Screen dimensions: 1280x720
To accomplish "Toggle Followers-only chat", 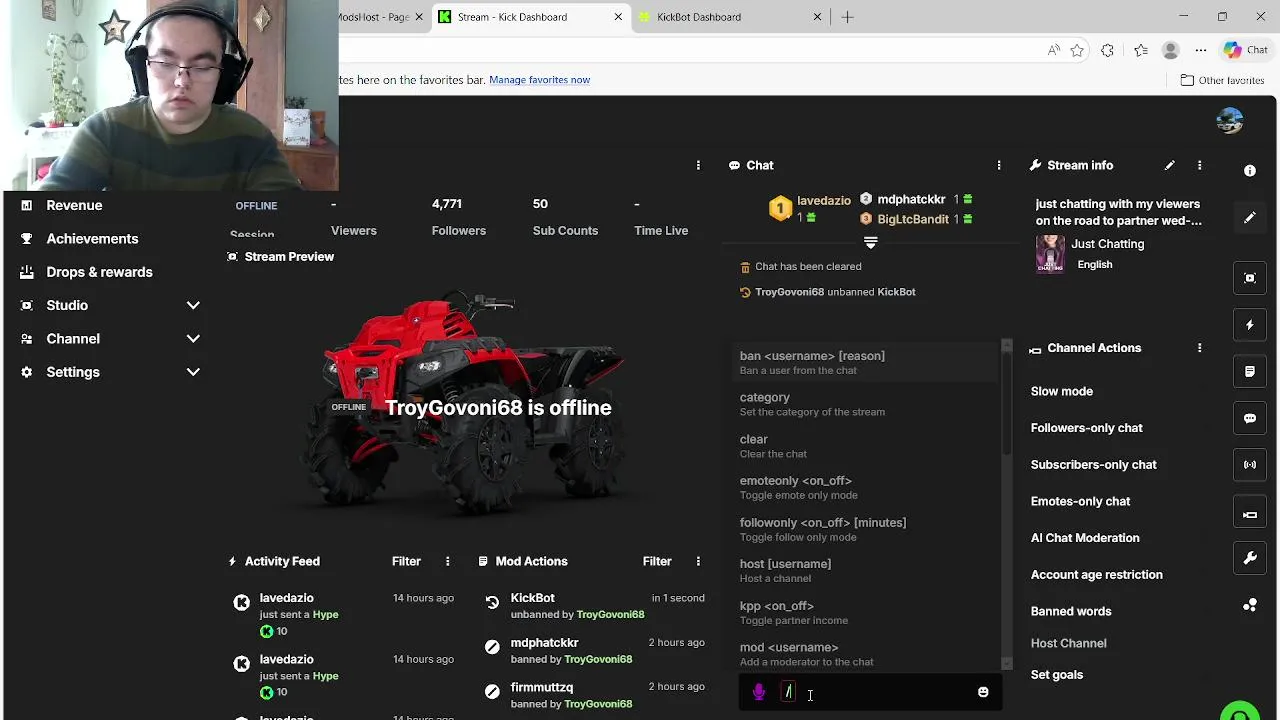I will click(x=1086, y=428).
